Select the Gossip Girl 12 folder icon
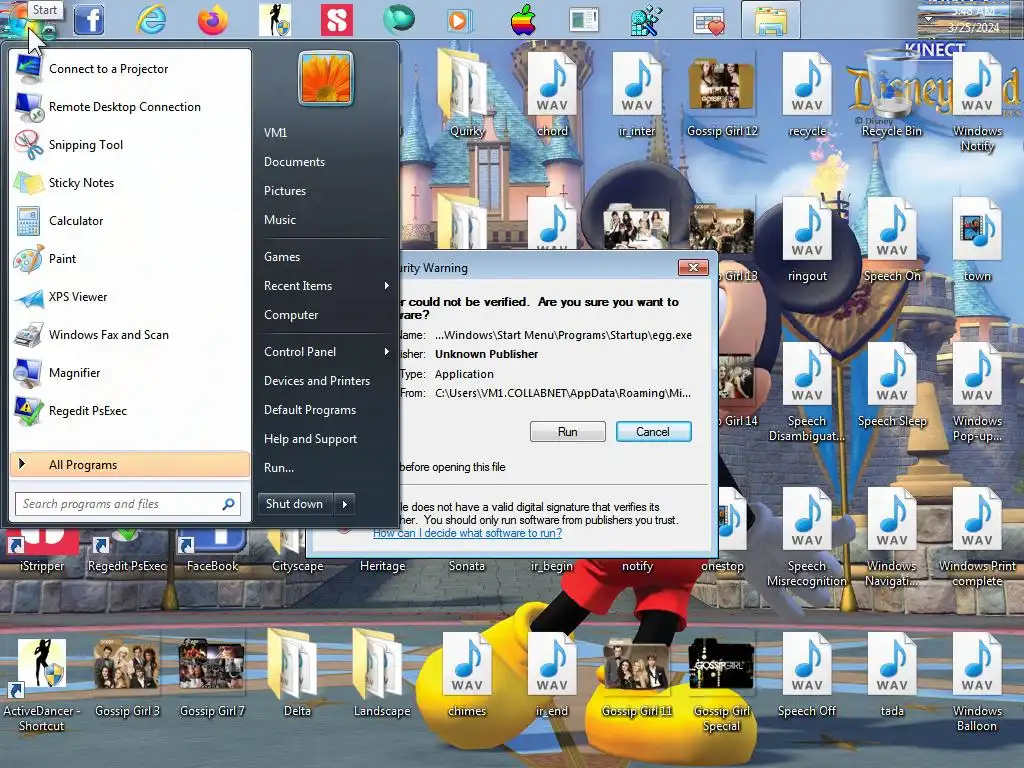 pos(722,97)
